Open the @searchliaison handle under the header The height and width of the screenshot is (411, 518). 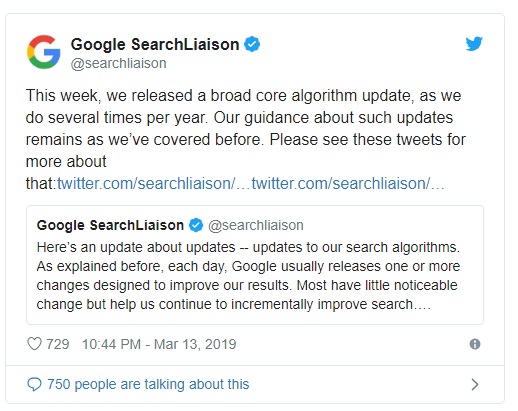[118, 63]
